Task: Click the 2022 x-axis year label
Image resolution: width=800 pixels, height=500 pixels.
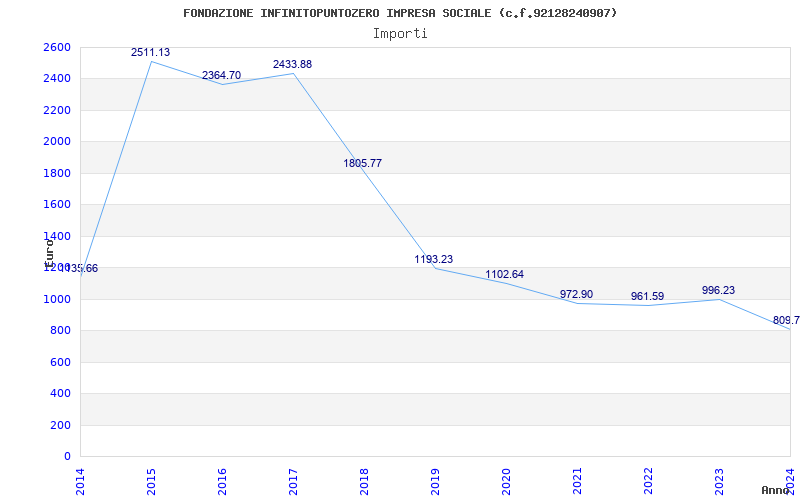Action: (x=648, y=482)
